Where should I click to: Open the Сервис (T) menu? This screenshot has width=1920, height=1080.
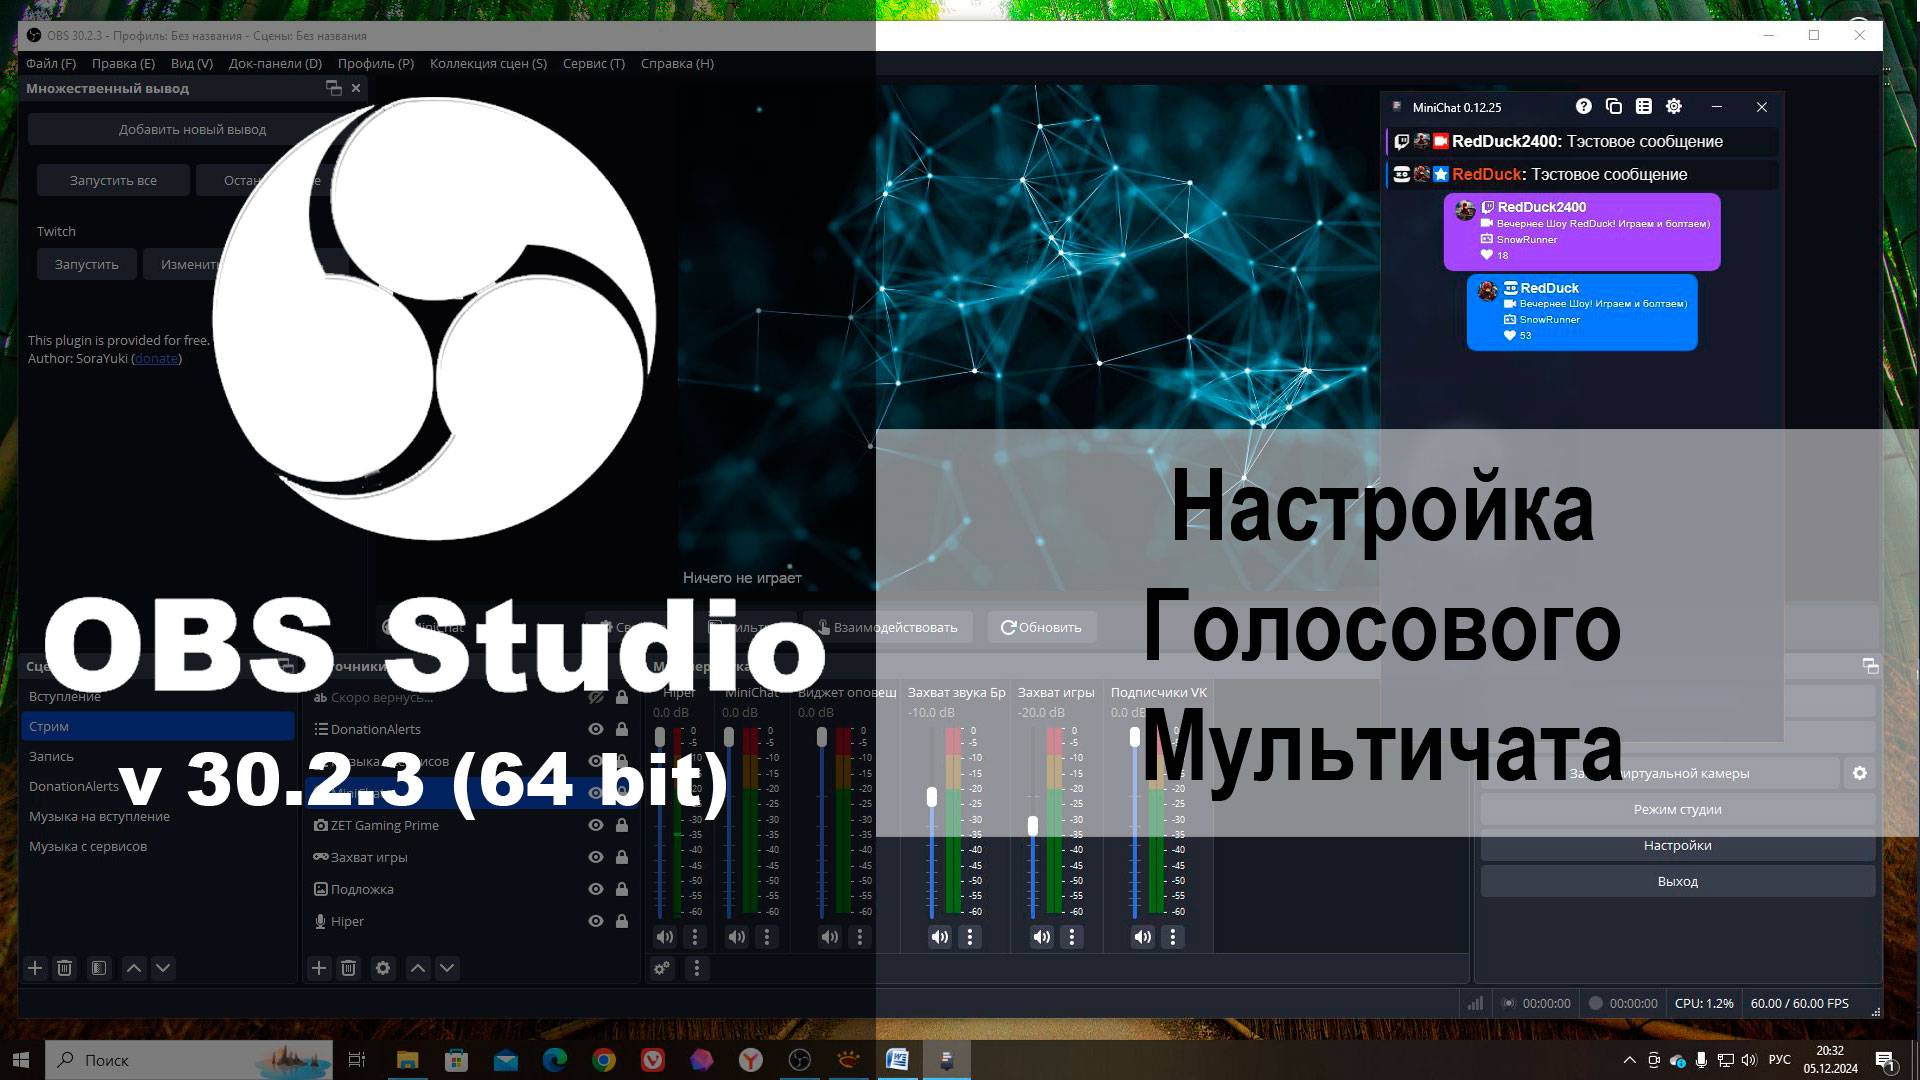[x=593, y=63]
